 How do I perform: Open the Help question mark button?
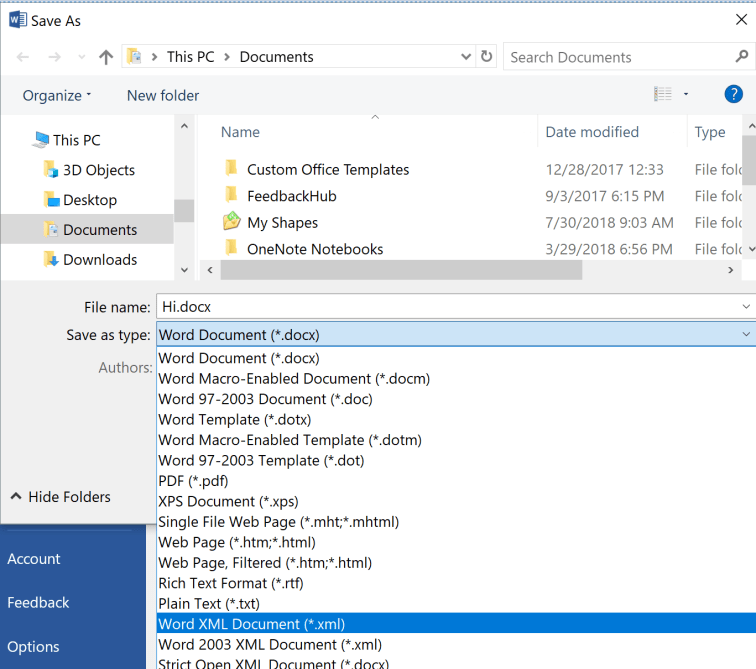coord(733,94)
